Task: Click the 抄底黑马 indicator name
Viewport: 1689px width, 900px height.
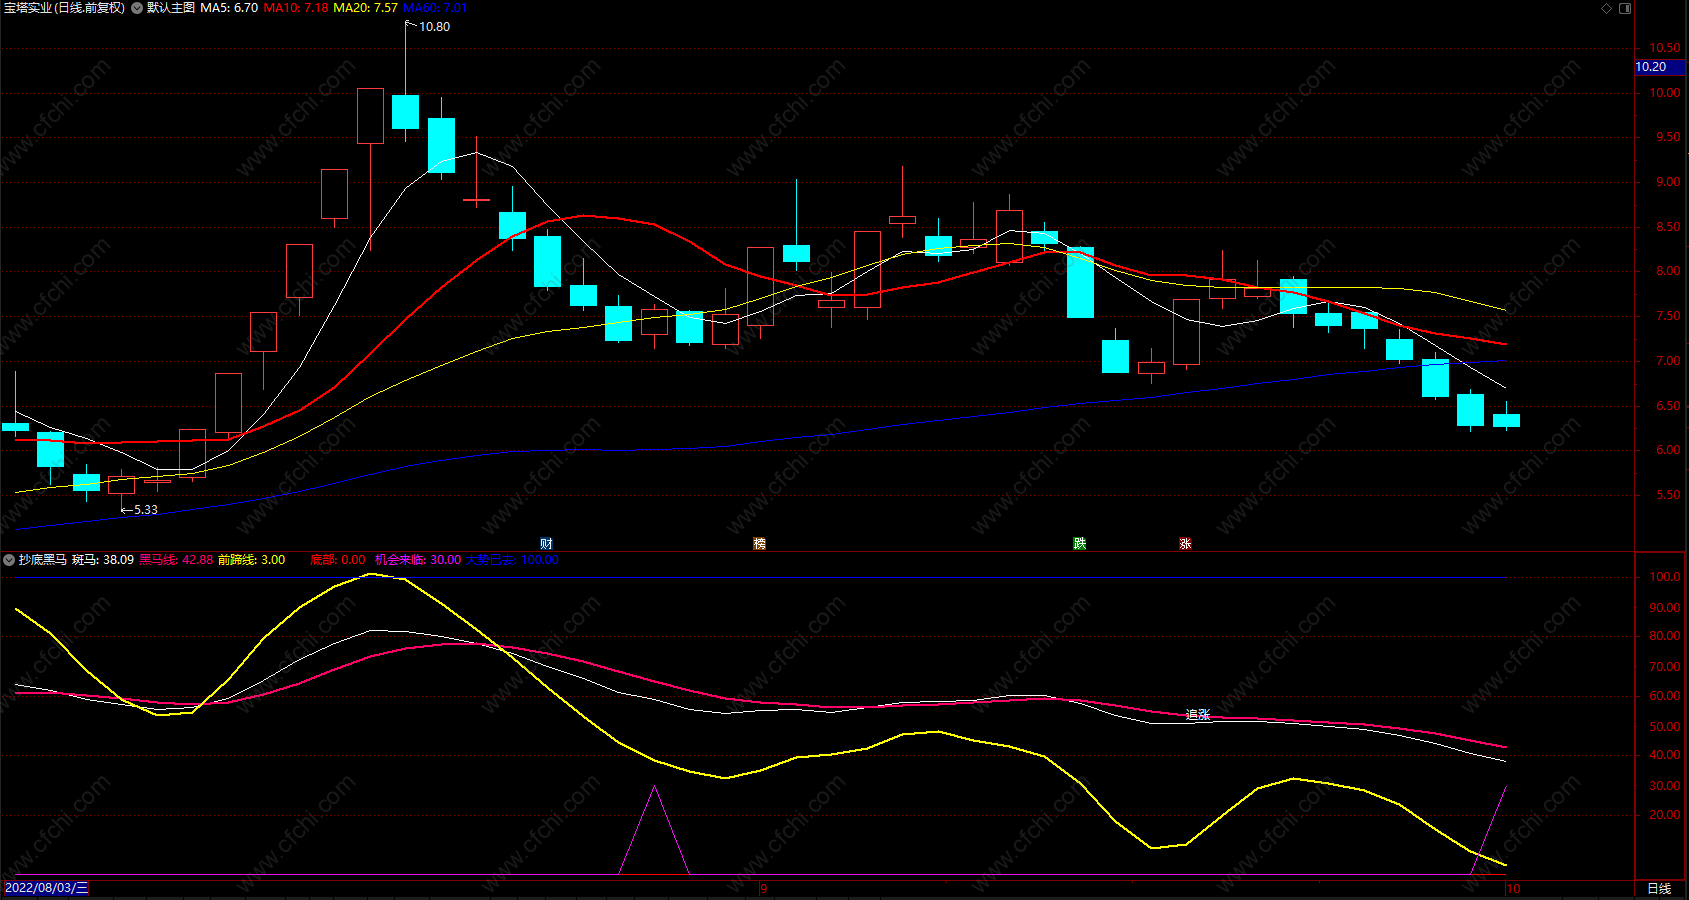Action: 43,560
